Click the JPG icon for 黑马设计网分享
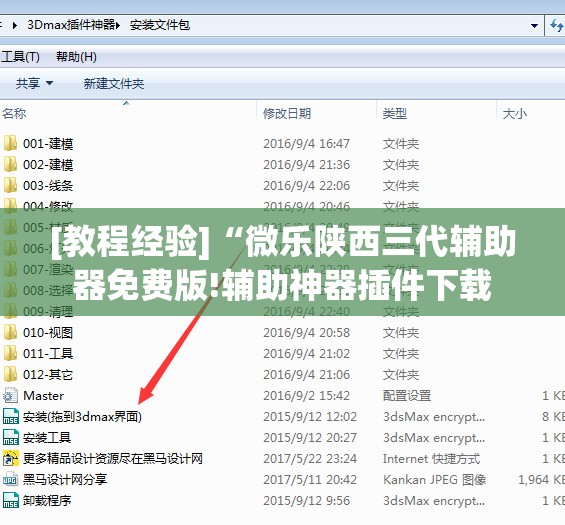 [x=10, y=479]
